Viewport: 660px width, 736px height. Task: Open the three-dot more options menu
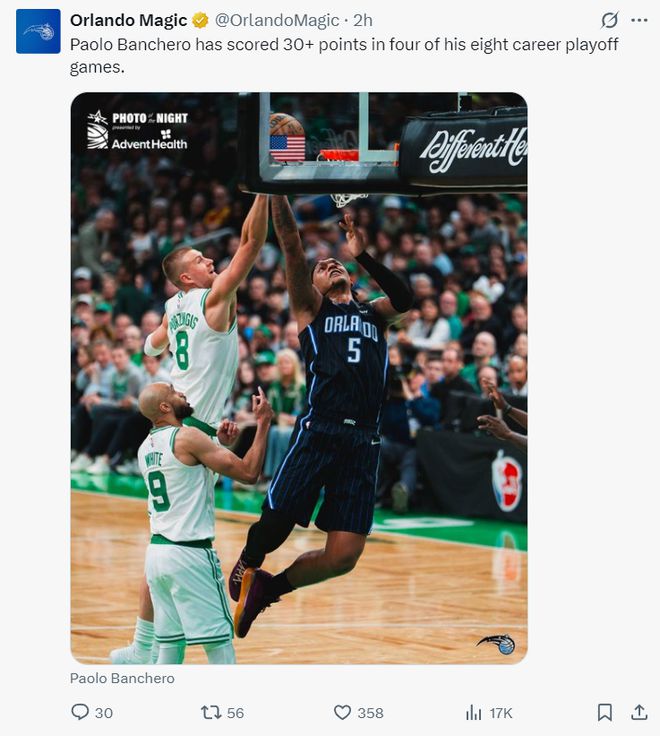(x=639, y=20)
